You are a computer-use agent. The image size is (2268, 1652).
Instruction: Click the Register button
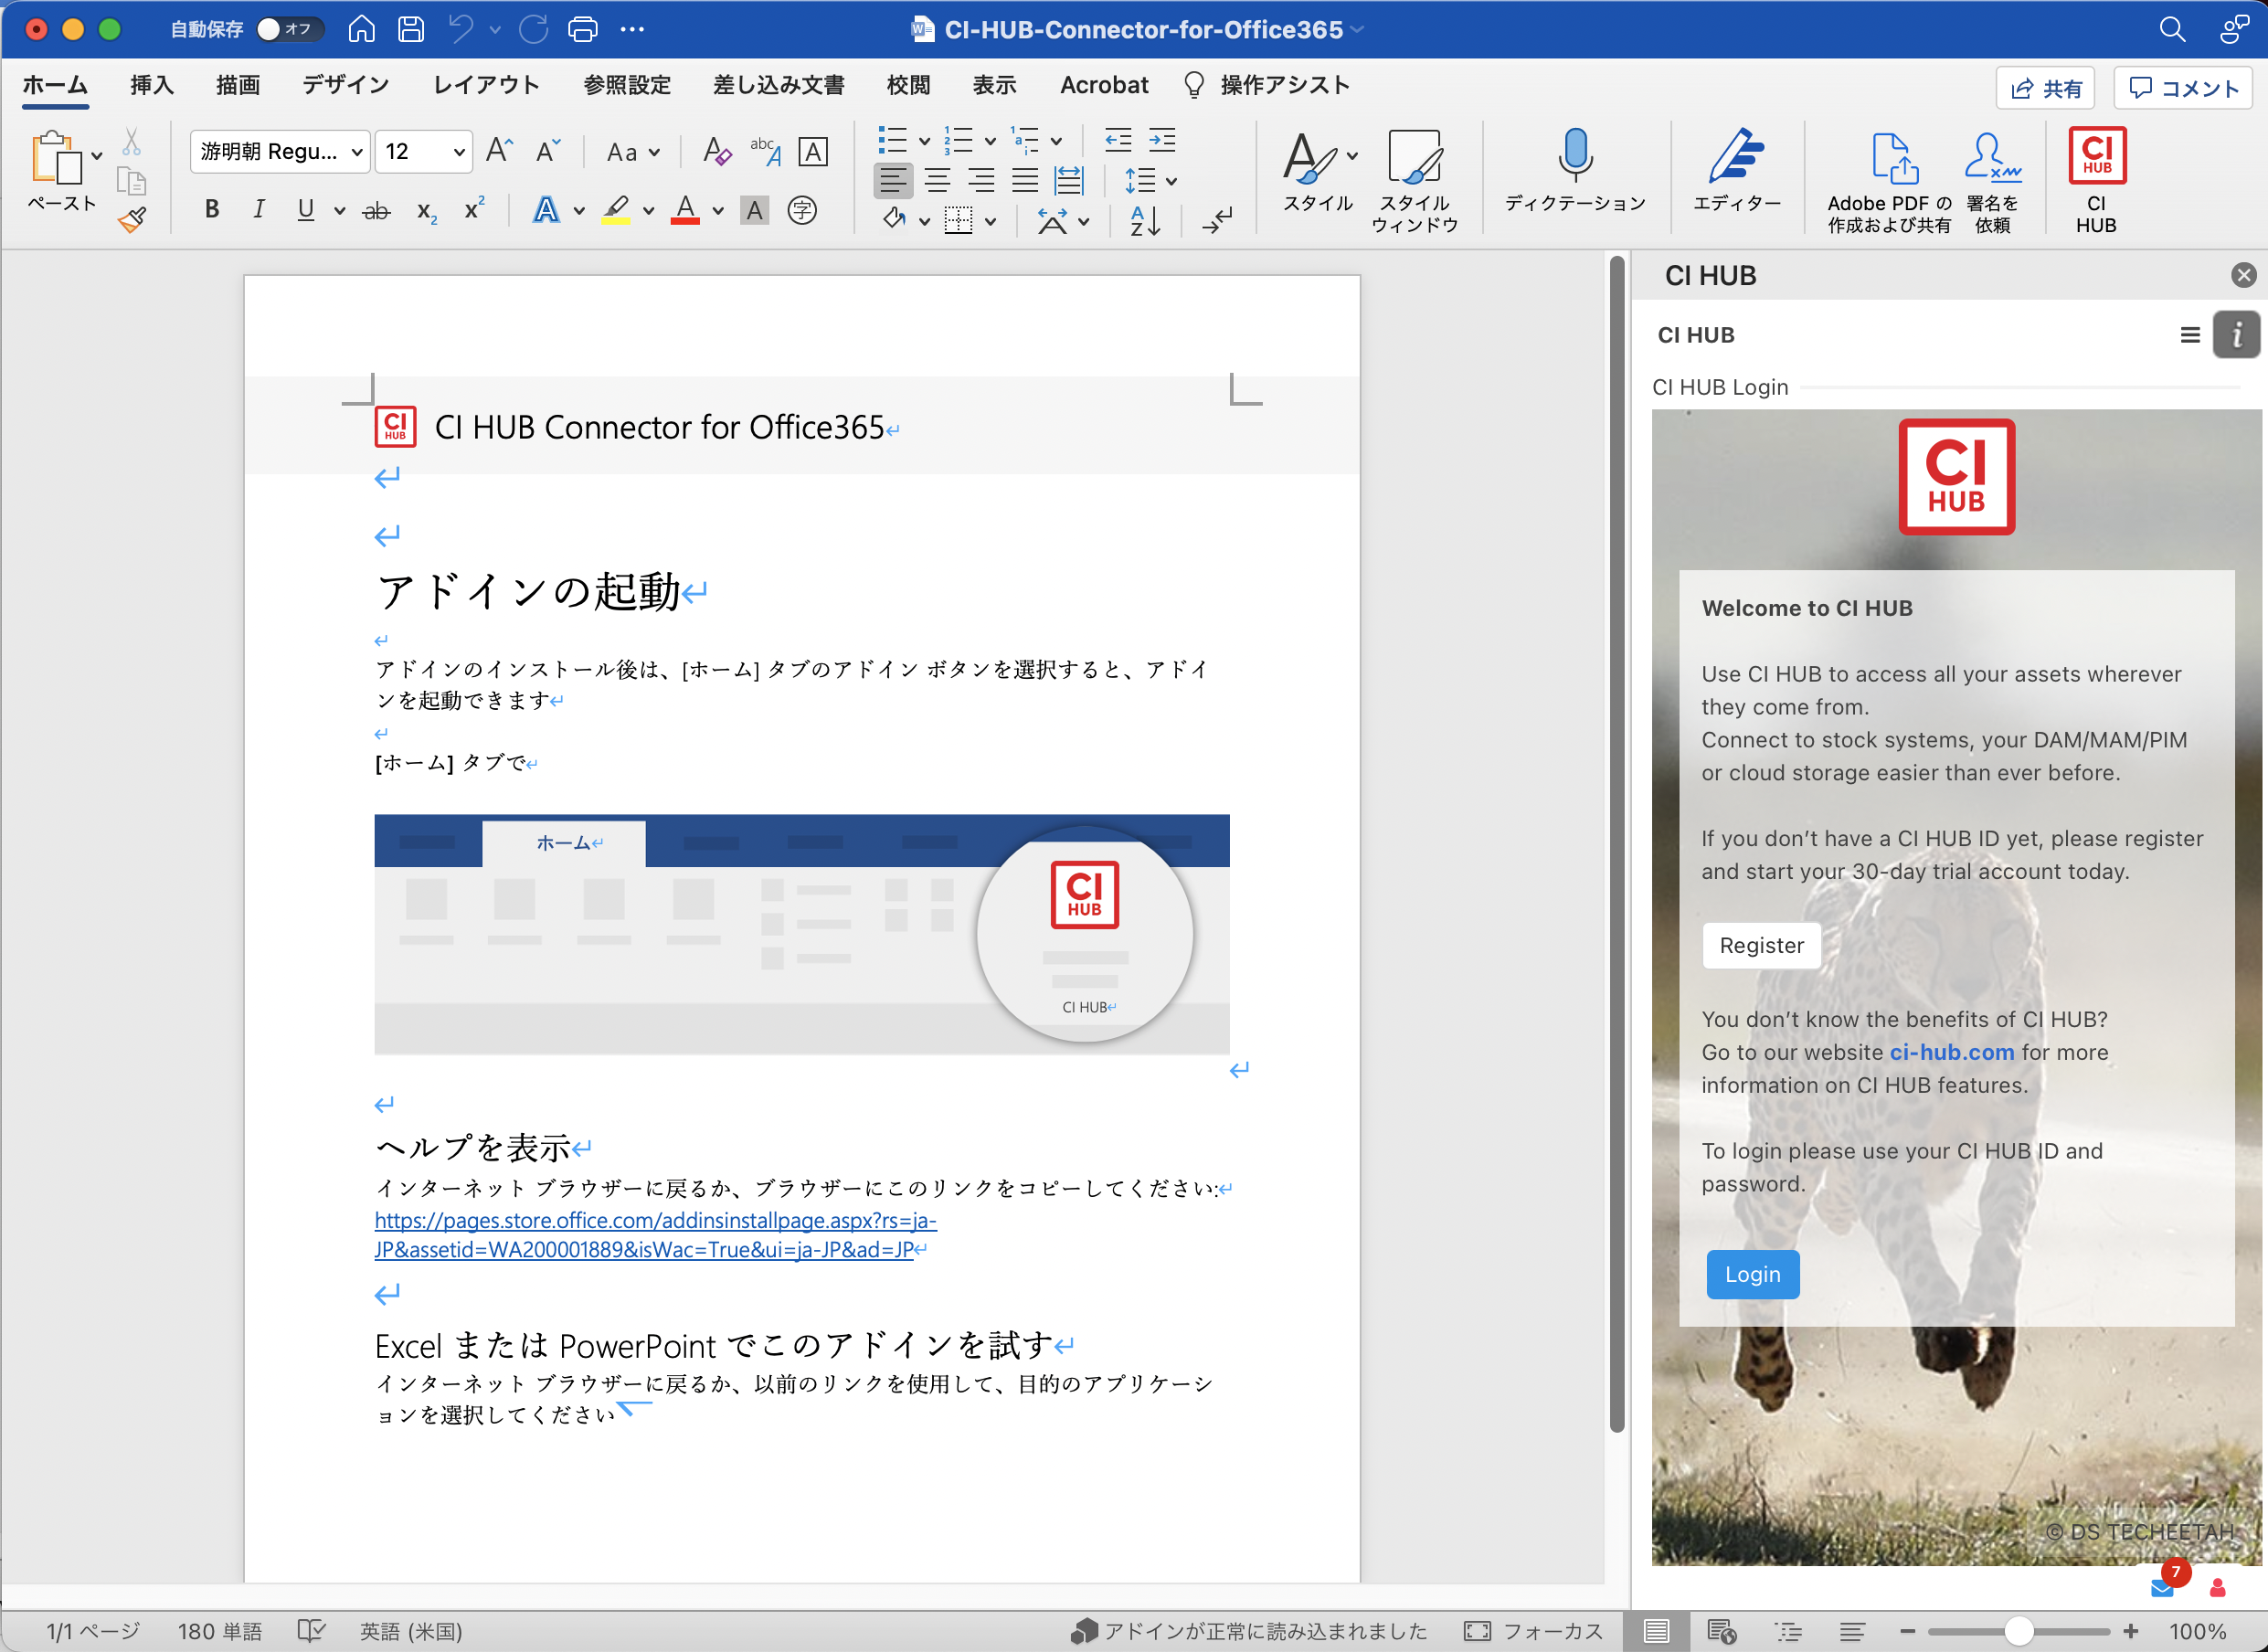(x=1761, y=945)
